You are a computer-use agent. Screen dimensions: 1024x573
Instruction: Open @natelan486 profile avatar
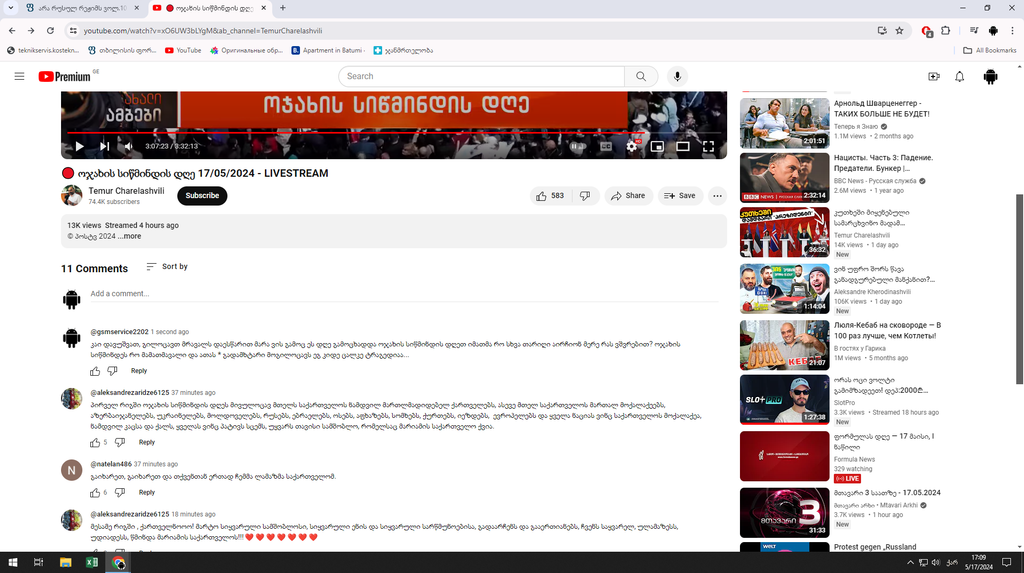click(x=71, y=470)
